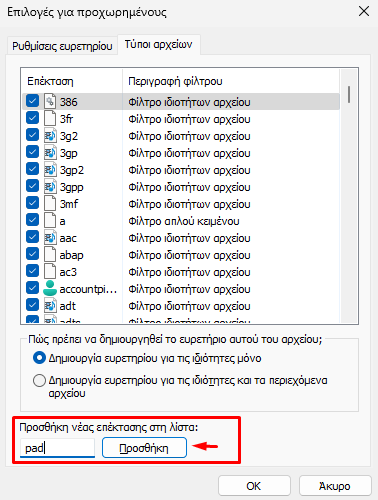Uncheck the ac3 extension checkbox
The image size is (378, 500).
32,271
